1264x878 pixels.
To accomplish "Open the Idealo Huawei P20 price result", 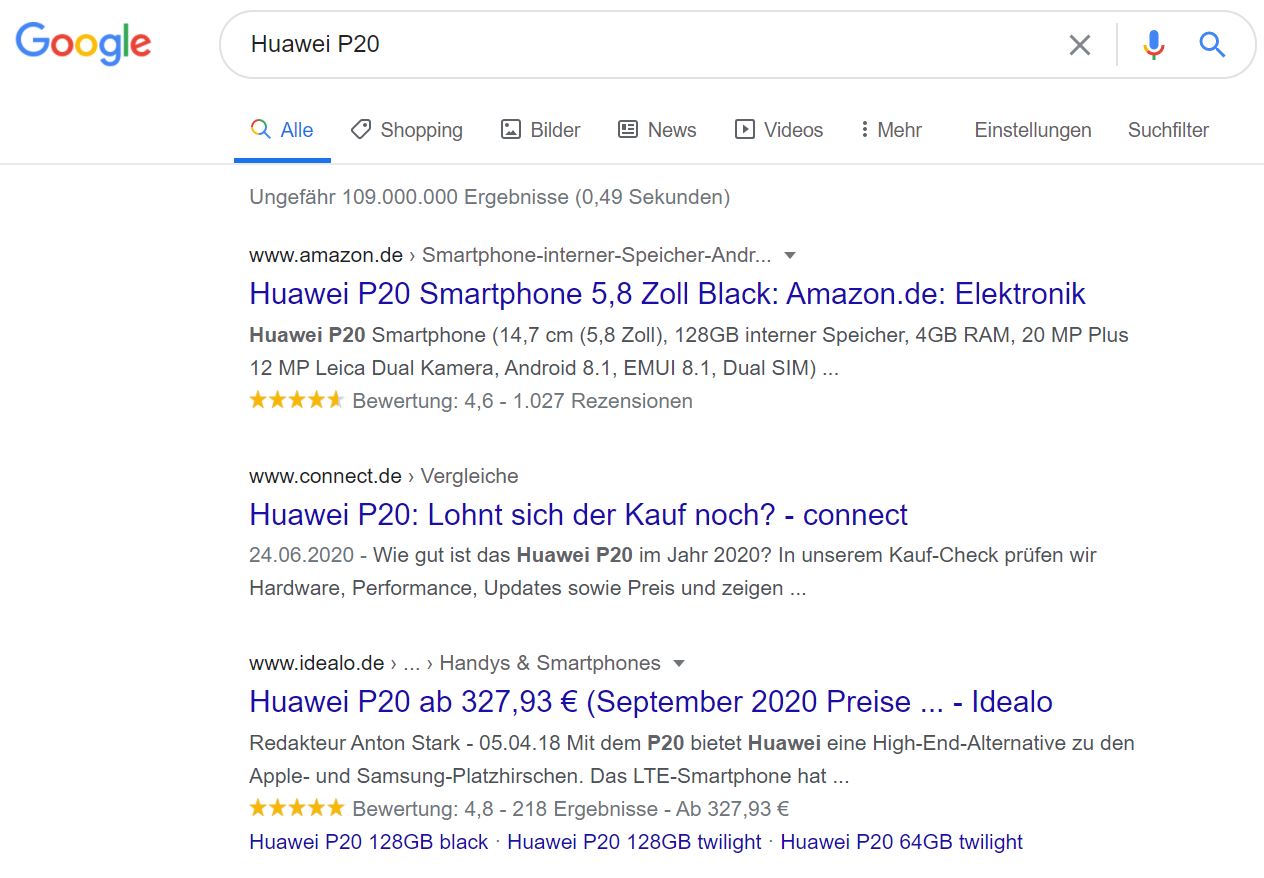I will click(x=650, y=702).
